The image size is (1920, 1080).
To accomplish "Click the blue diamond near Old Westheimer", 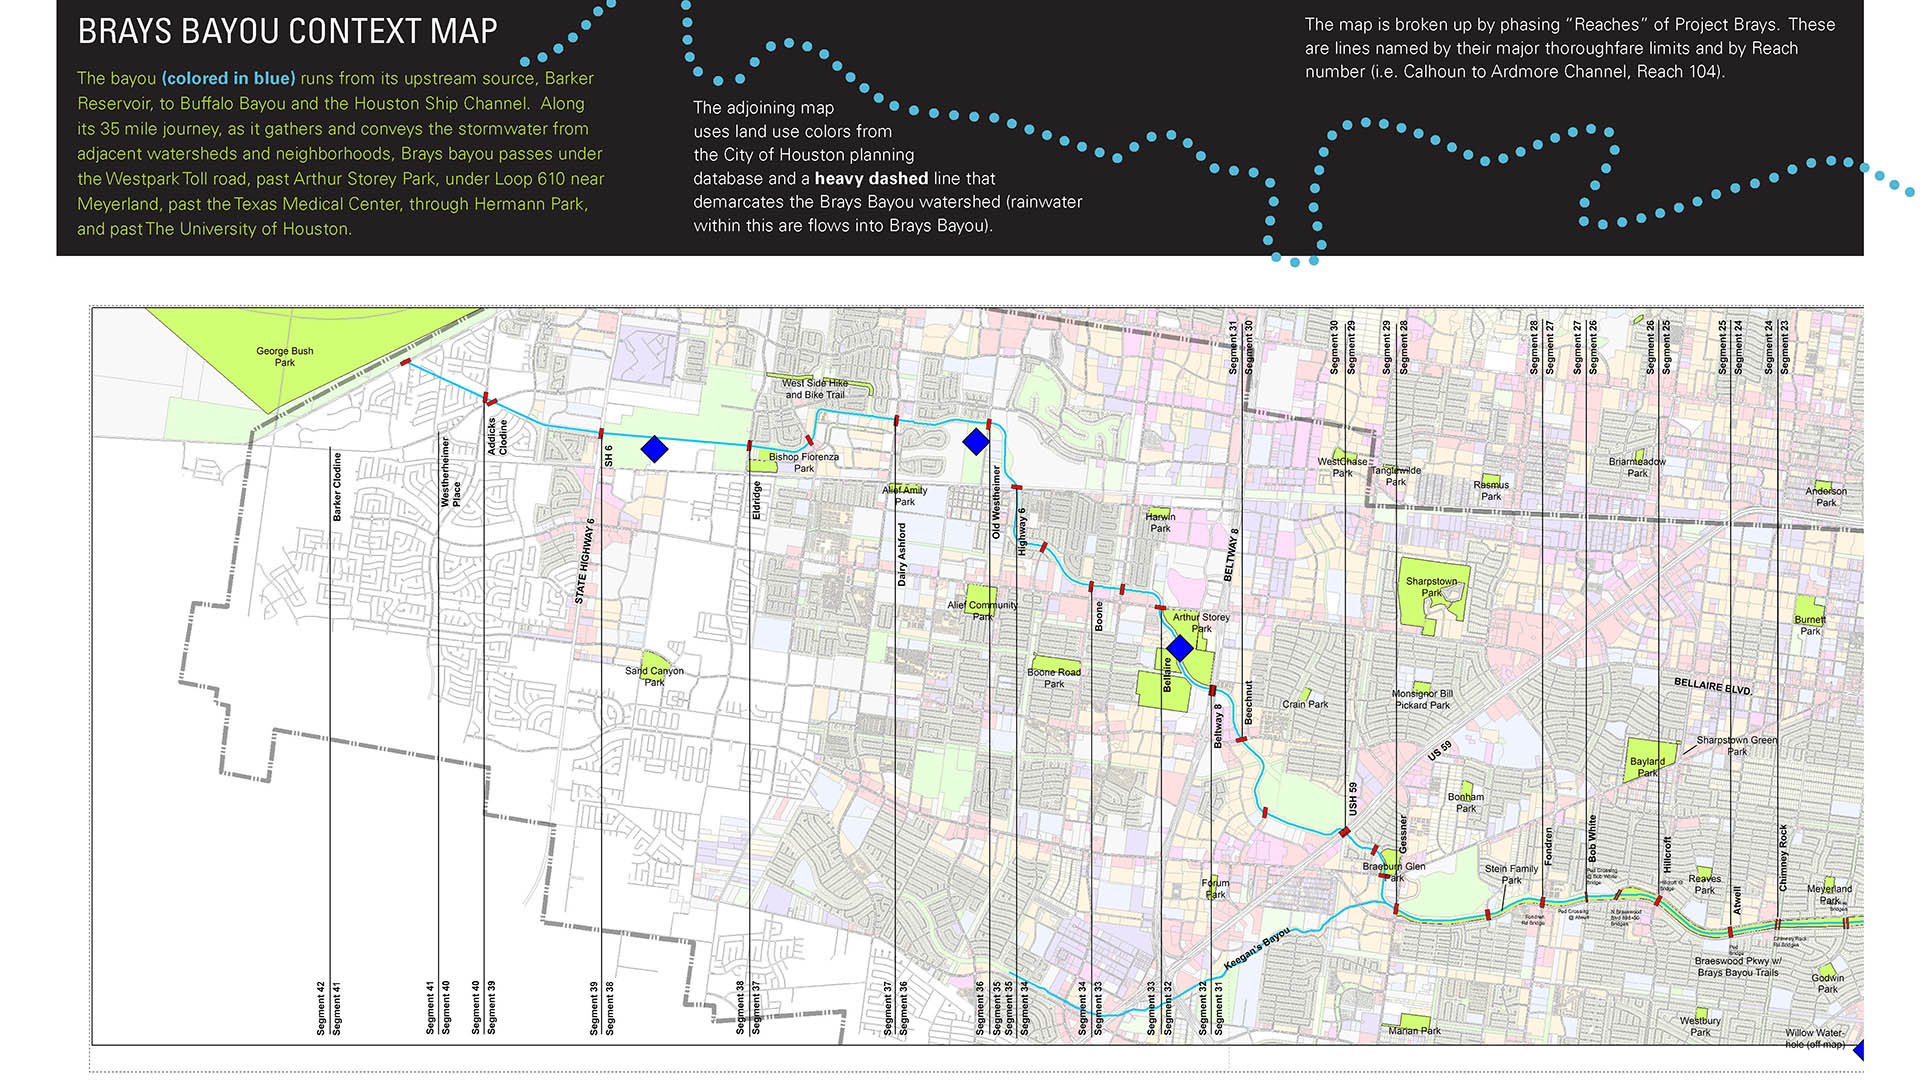I will [x=976, y=441].
